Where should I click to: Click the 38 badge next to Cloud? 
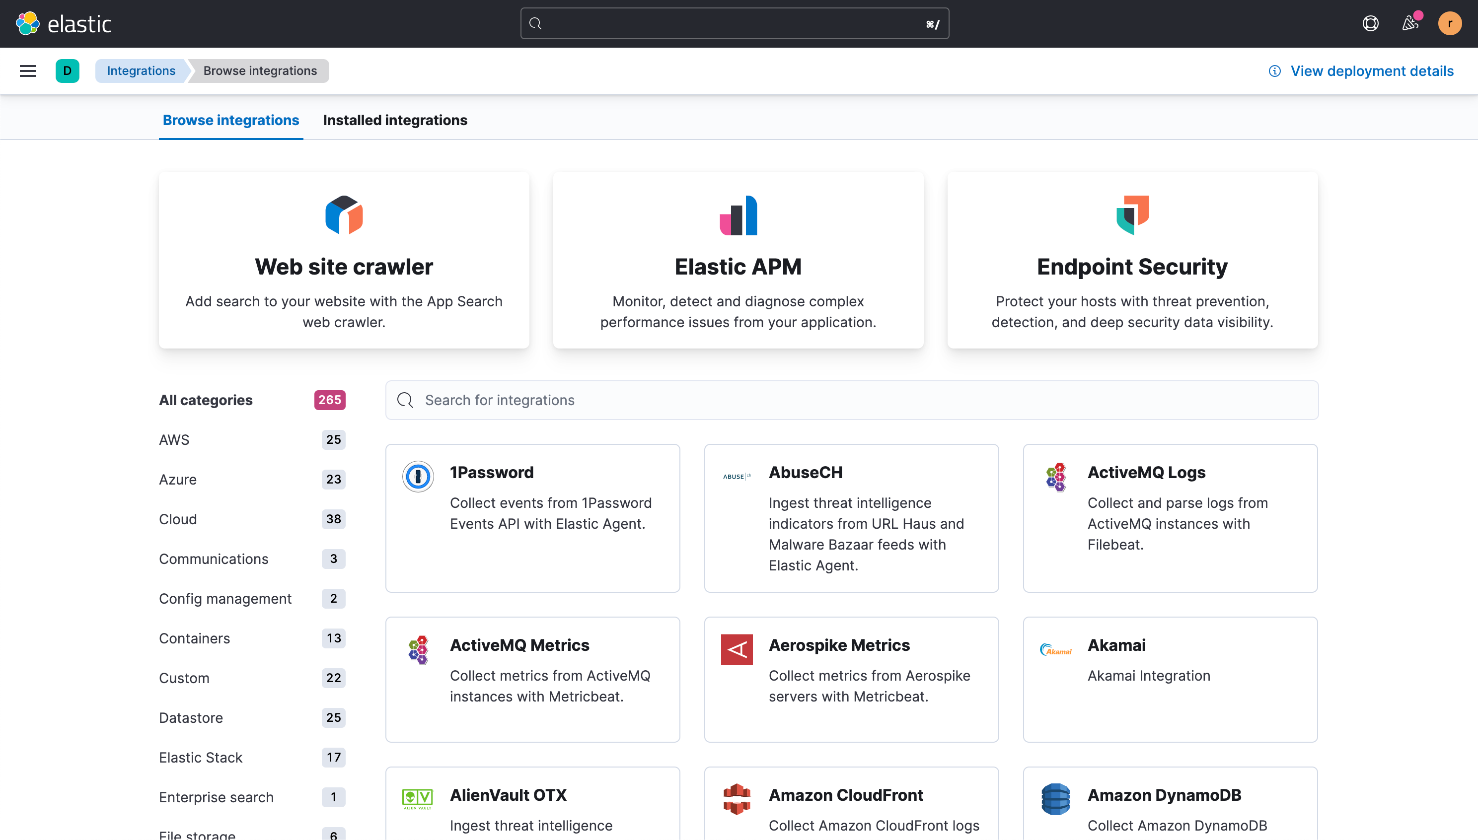334,519
